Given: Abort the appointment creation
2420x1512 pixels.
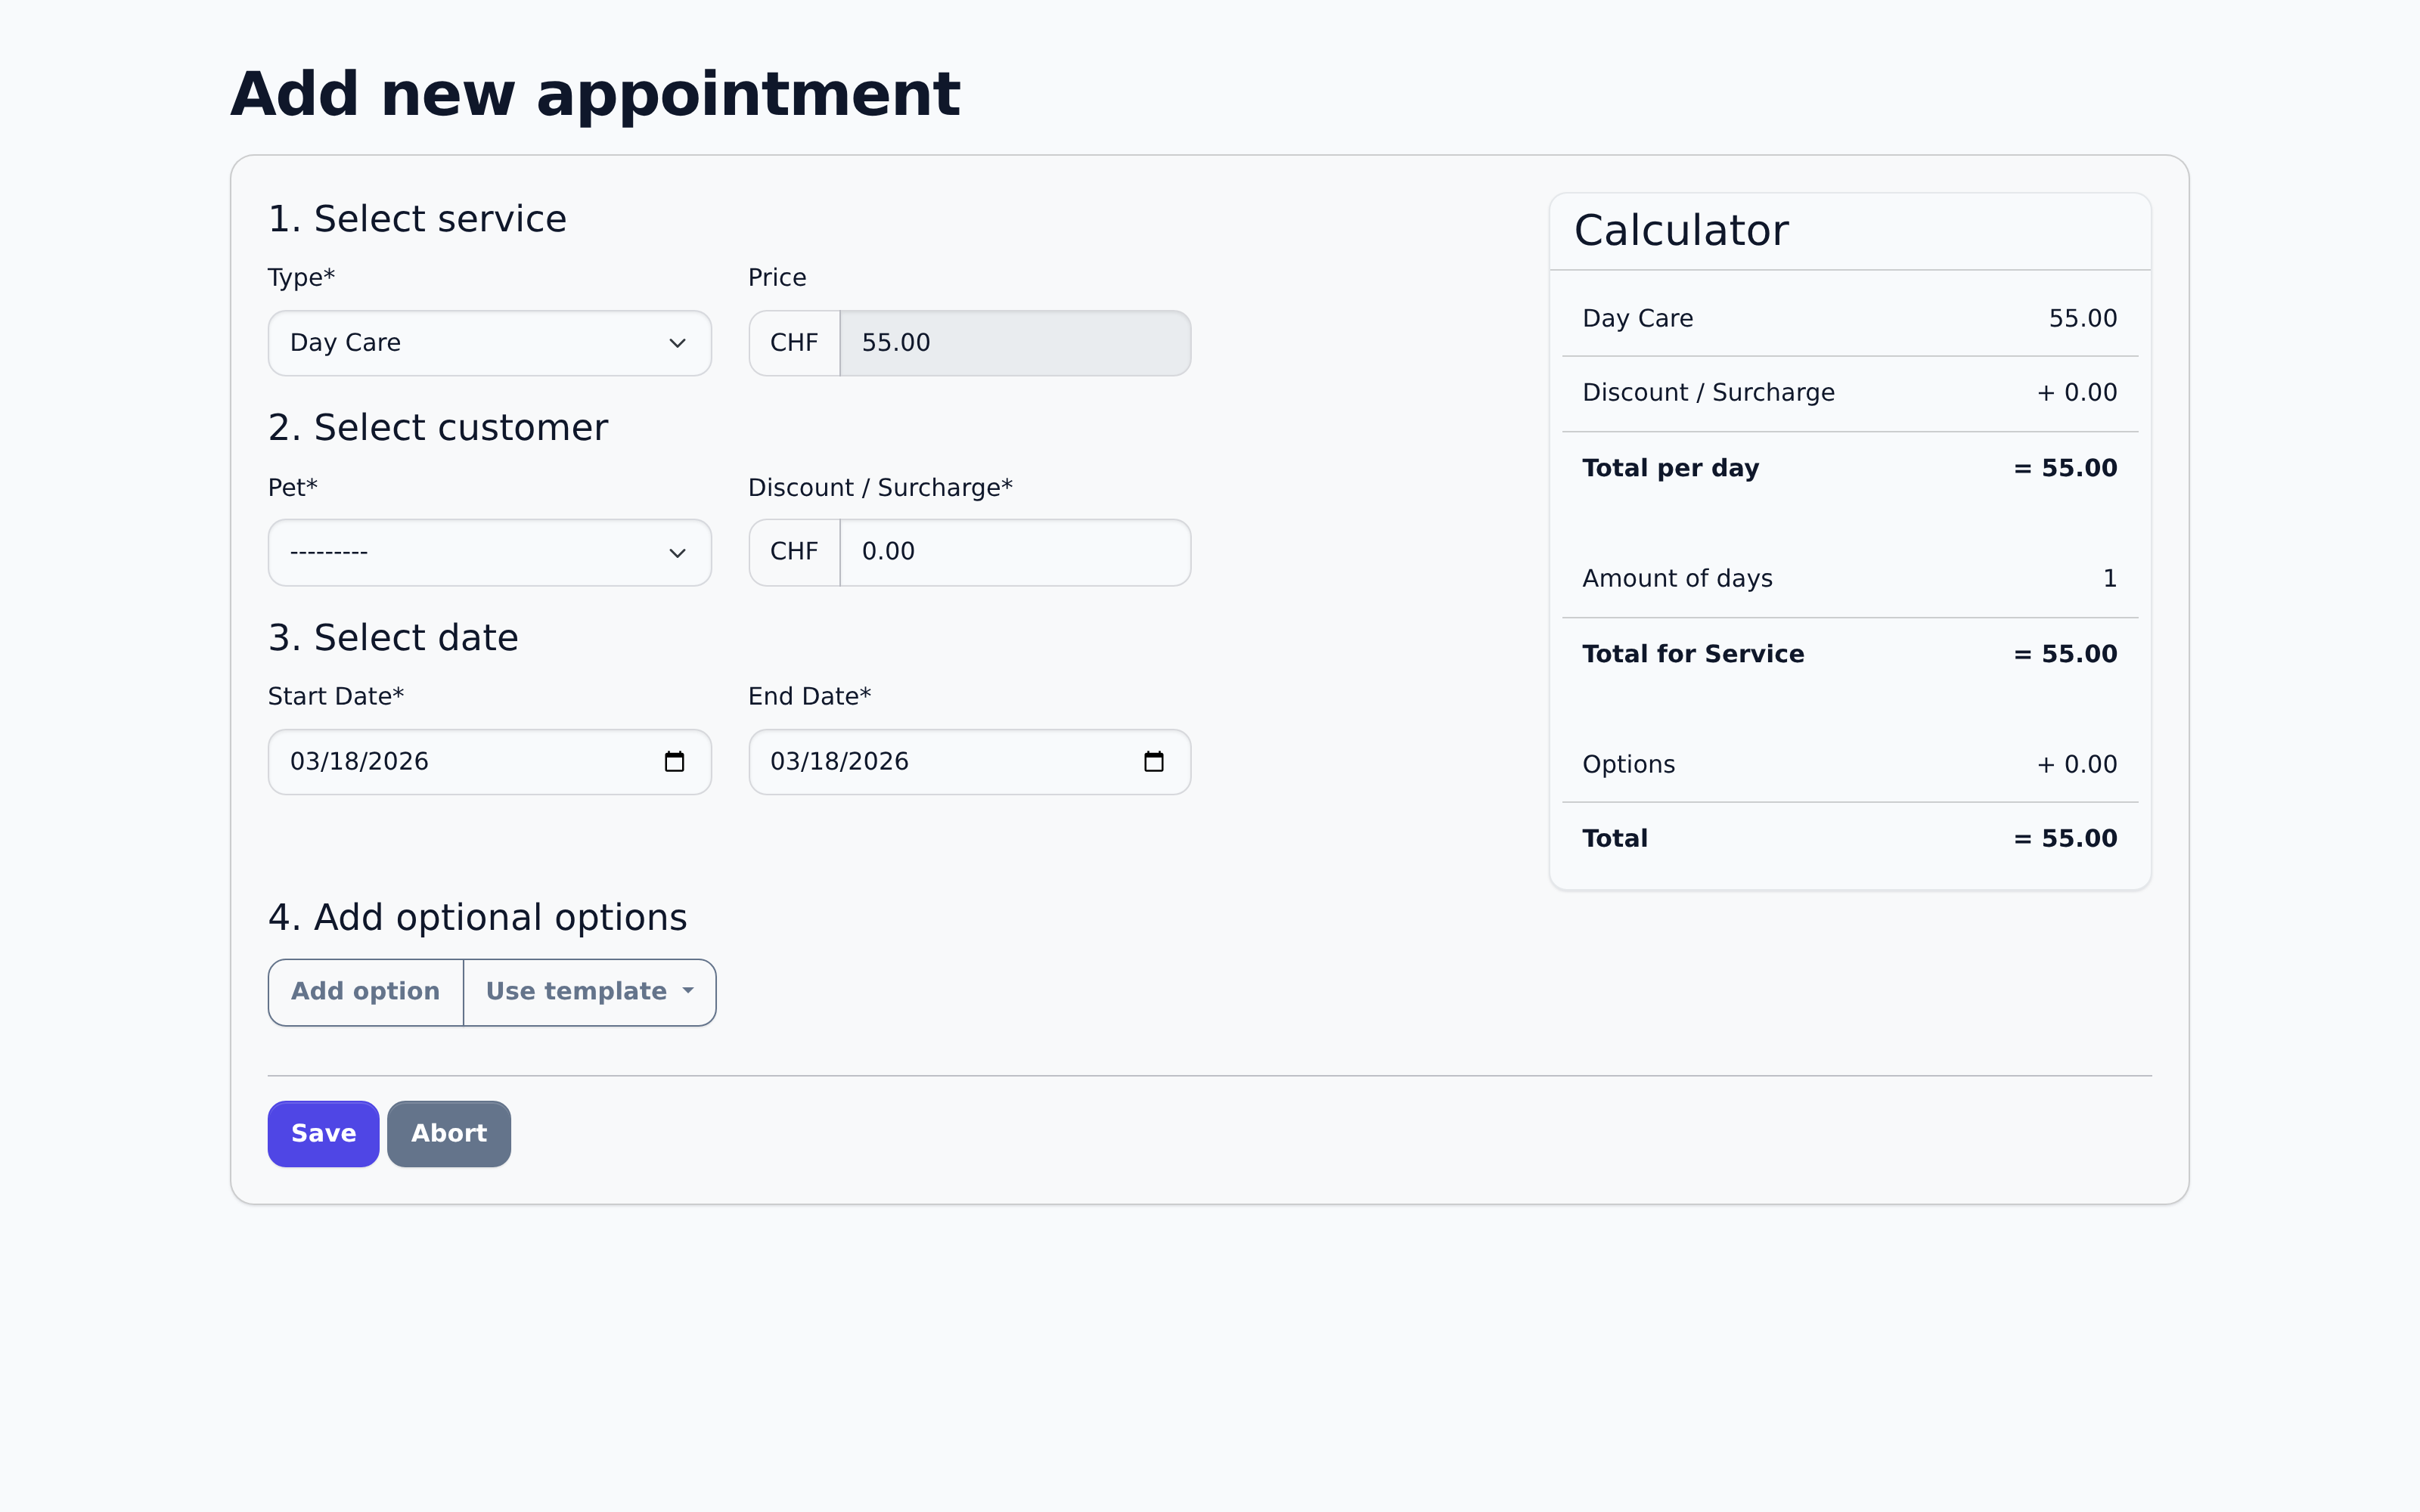Looking at the screenshot, I should coord(448,1133).
